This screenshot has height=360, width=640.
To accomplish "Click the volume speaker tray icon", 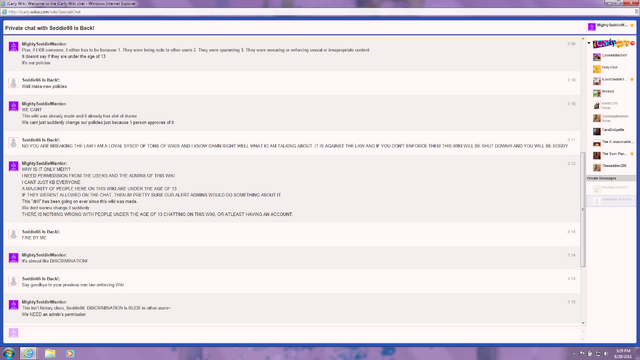I will click(x=606, y=353).
